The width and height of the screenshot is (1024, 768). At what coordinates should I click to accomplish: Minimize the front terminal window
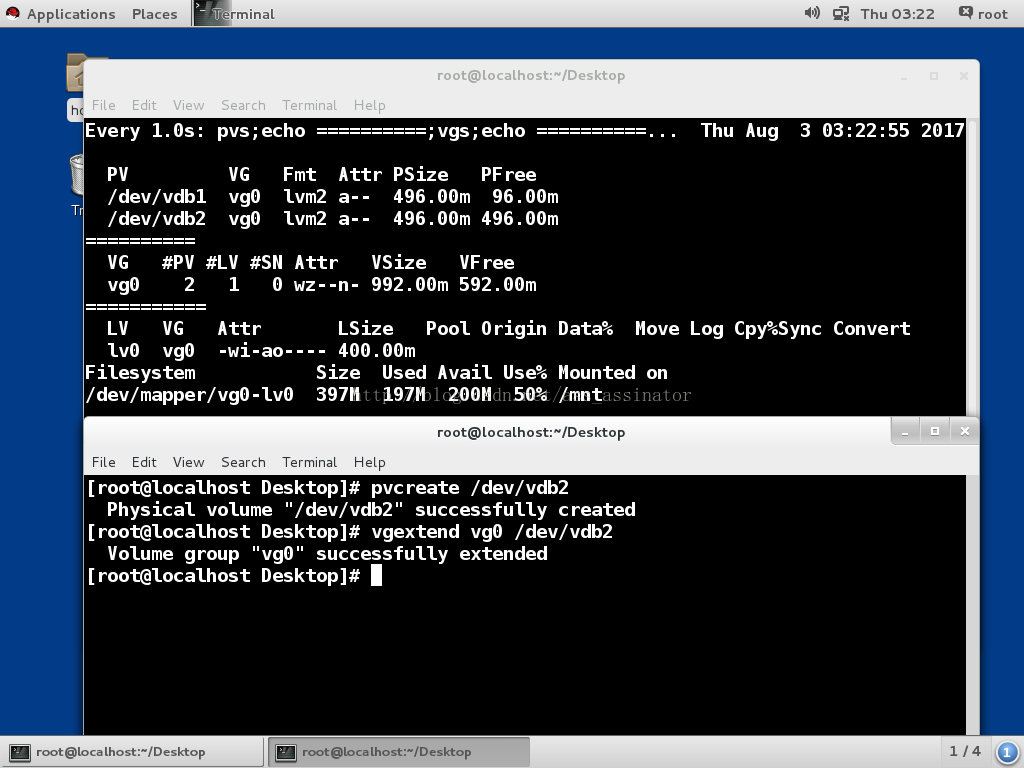[x=905, y=432]
